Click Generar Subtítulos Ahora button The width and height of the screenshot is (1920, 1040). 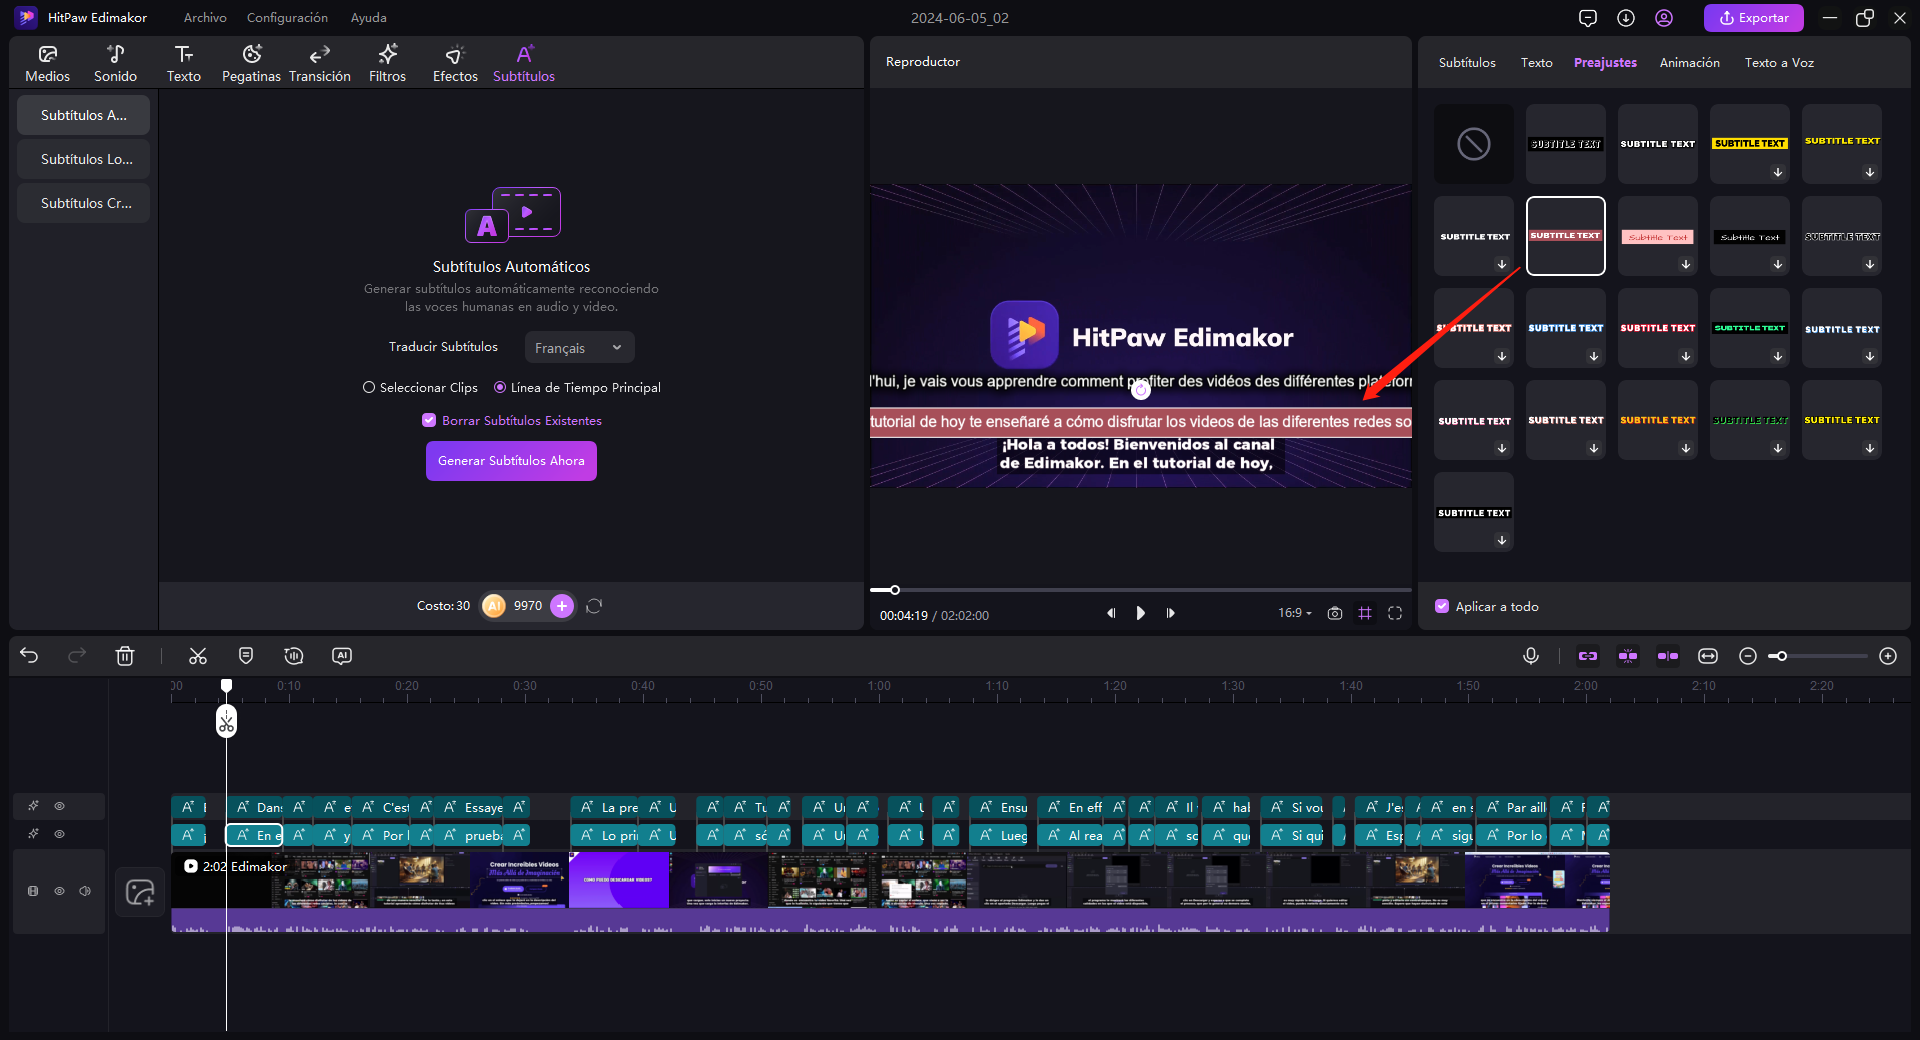pos(511,461)
